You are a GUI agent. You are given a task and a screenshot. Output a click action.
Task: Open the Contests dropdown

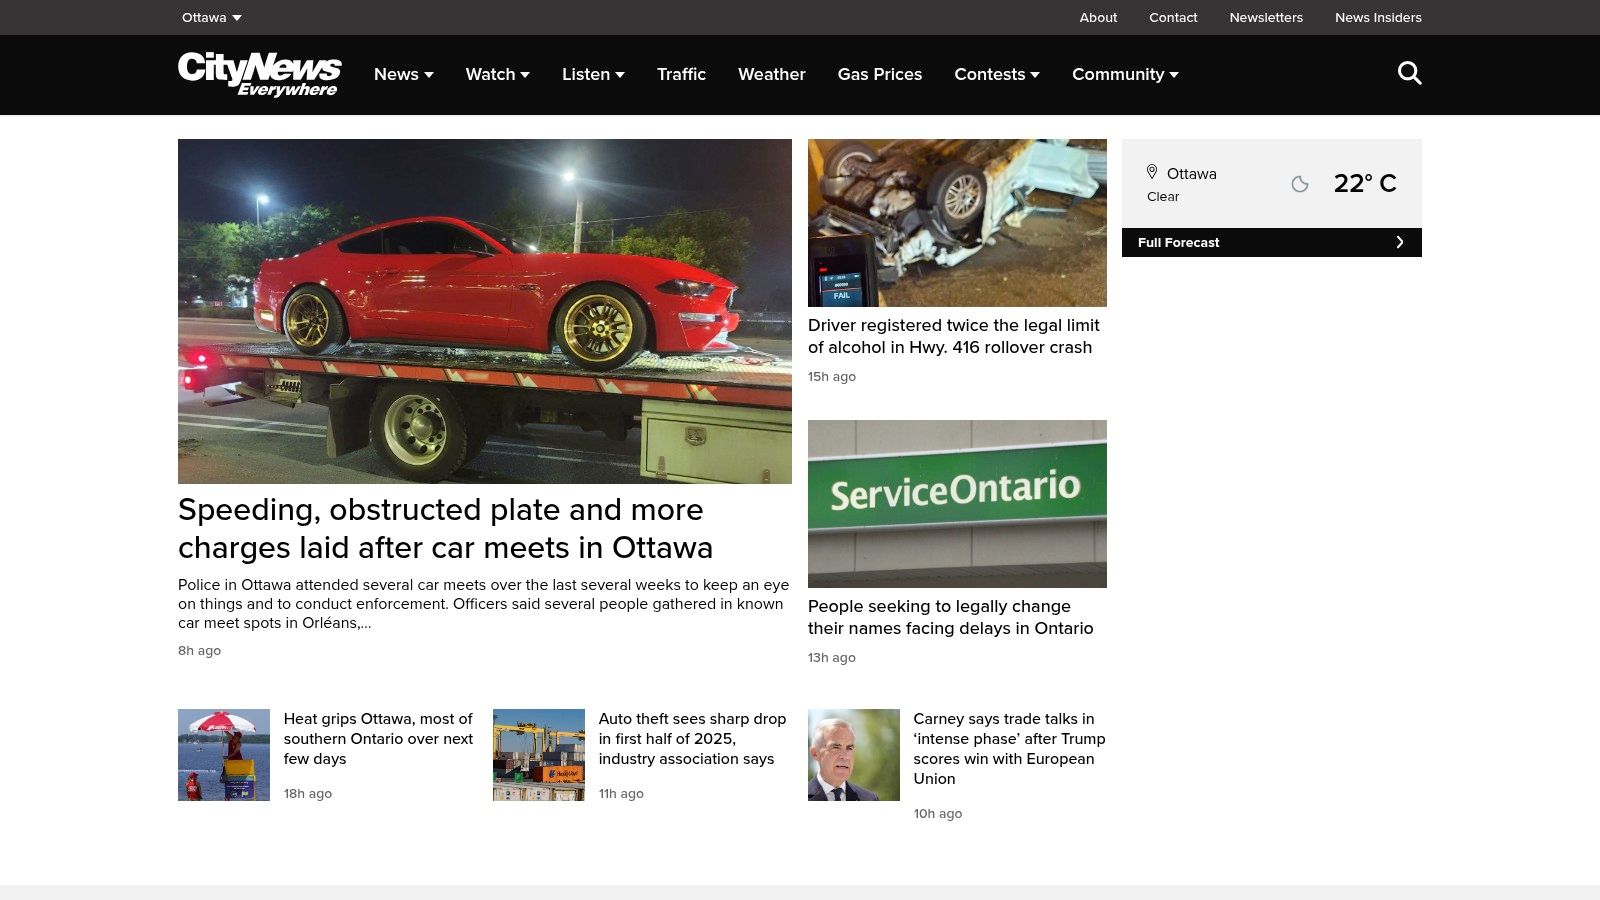coord(996,74)
